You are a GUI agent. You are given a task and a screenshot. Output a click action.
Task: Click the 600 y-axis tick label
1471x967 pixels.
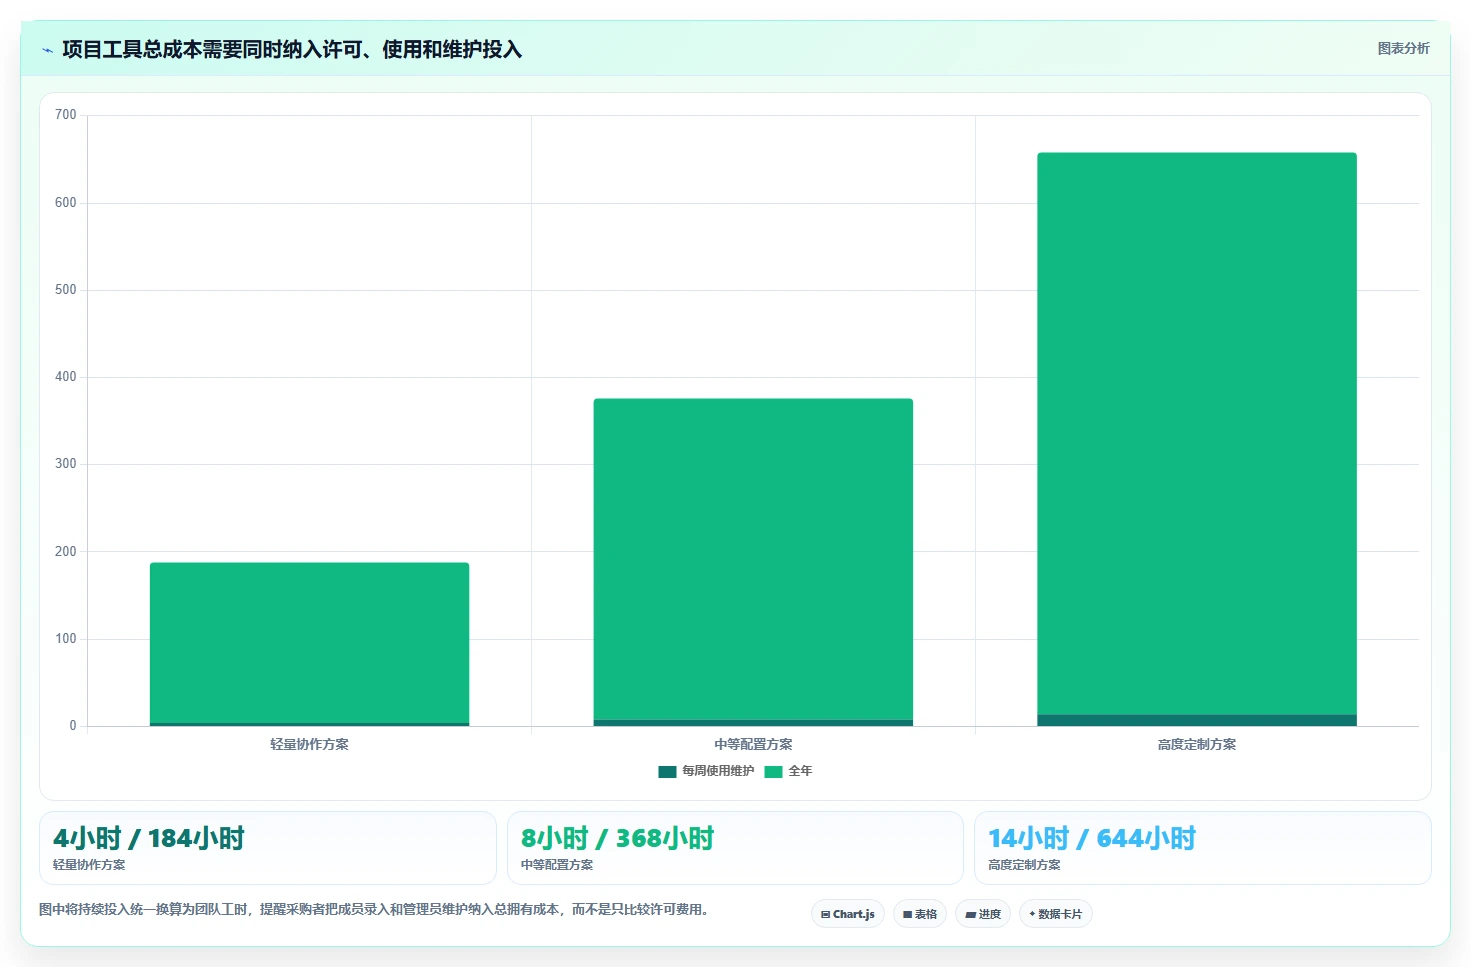pyautogui.click(x=66, y=203)
